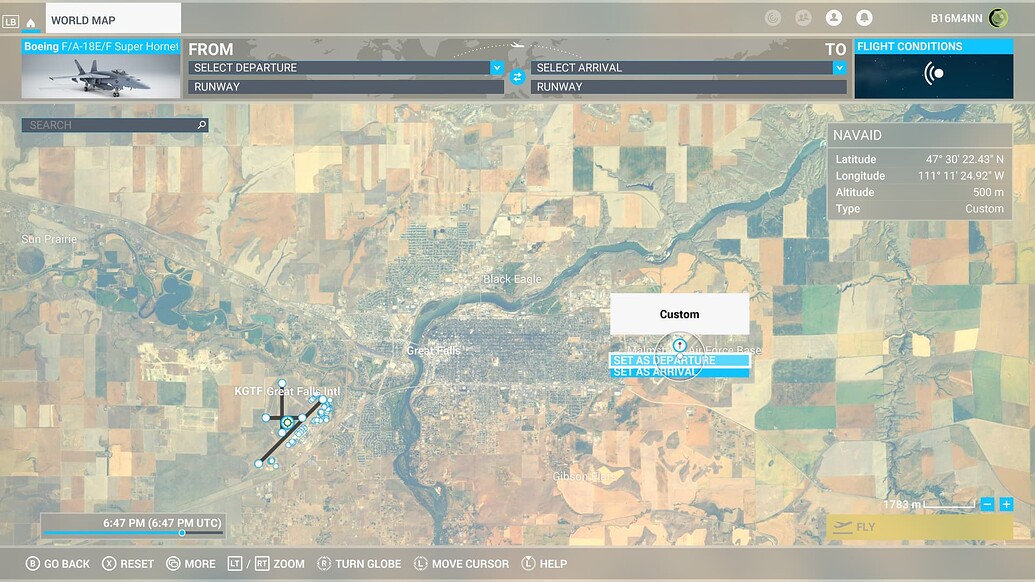Open the Flight Conditions sound icon
Screen dimensions: 1035x582
point(934,75)
